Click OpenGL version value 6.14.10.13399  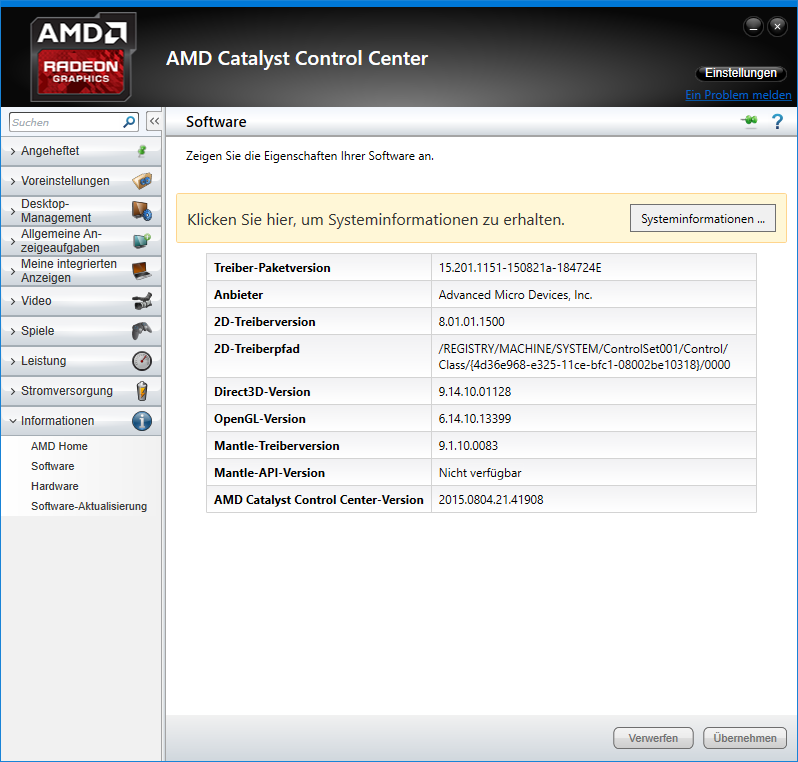point(475,419)
